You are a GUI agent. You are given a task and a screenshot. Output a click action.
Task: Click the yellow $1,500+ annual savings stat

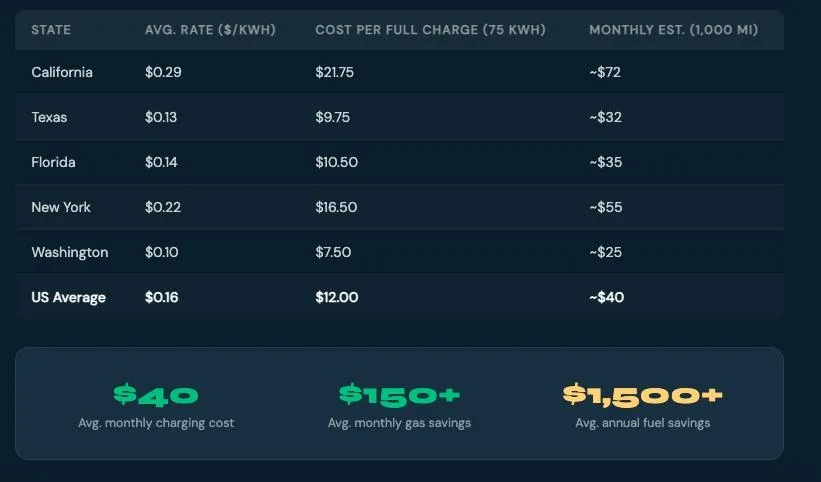(642, 395)
